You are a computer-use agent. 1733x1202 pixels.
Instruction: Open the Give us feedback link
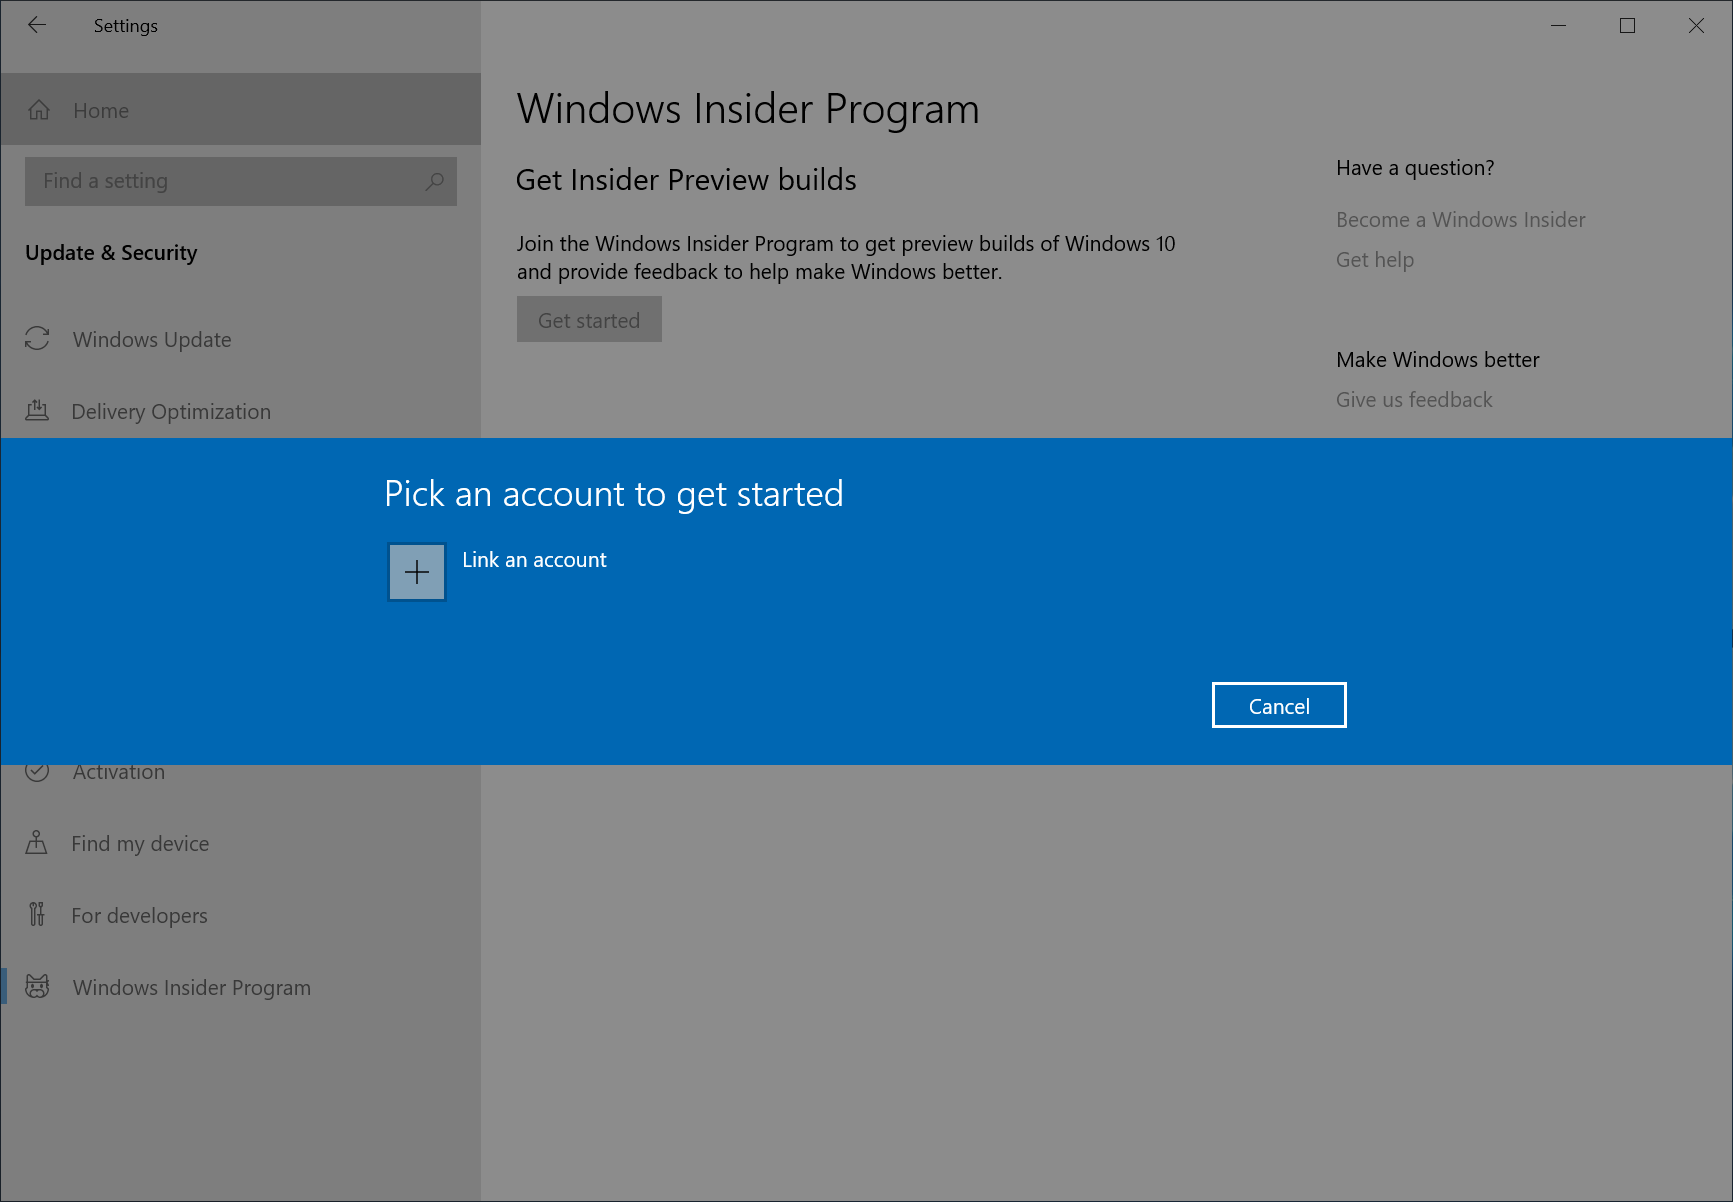point(1413,399)
